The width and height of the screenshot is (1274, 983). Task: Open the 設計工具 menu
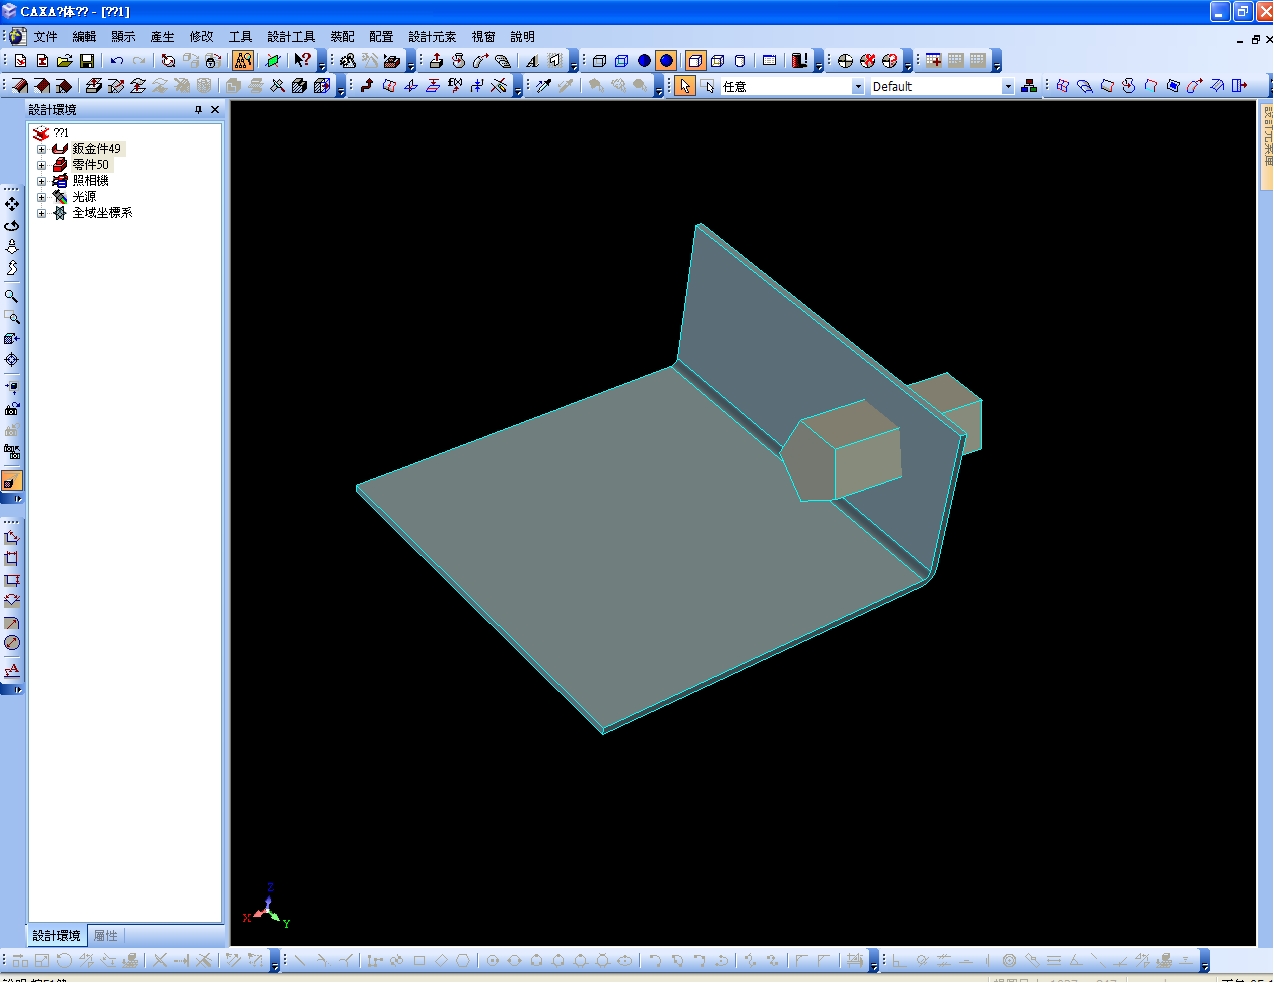[291, 37]
